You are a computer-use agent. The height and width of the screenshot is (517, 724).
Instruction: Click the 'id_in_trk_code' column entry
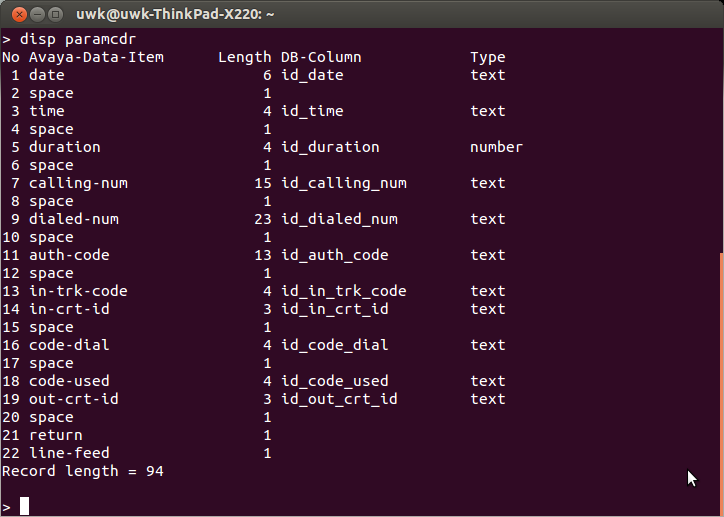pyautogui.click(x=343, y=291)
